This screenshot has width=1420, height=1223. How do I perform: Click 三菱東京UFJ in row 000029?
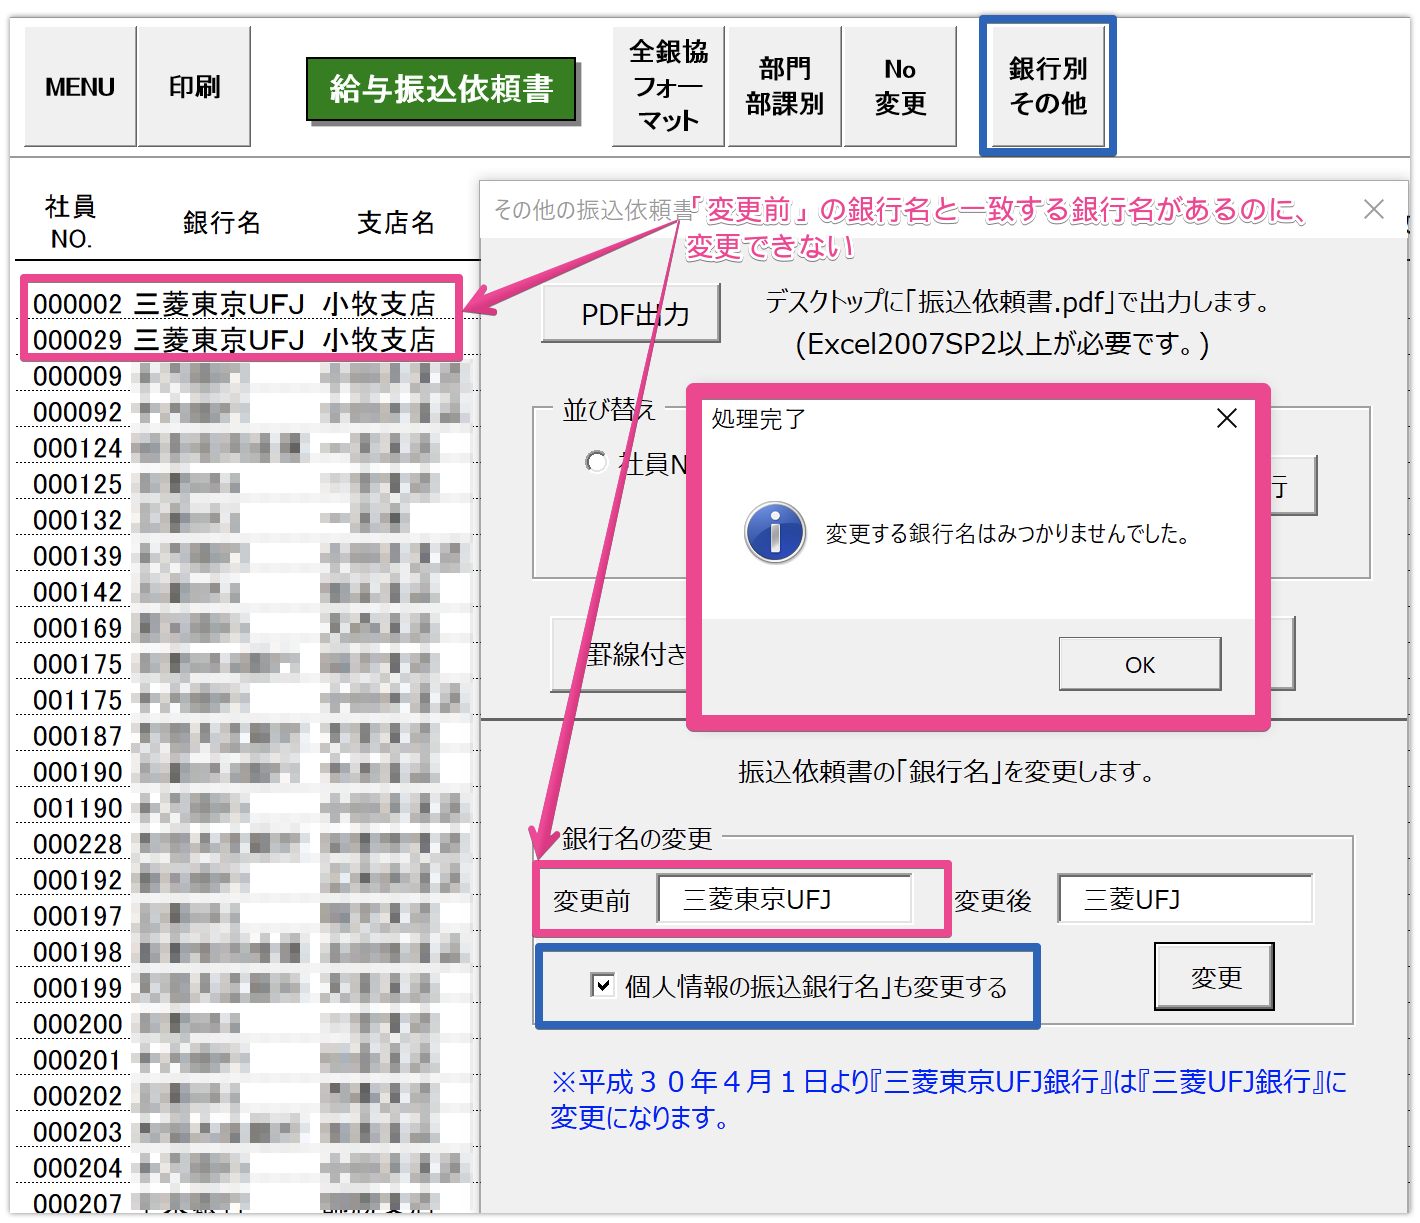pos(219,340)
